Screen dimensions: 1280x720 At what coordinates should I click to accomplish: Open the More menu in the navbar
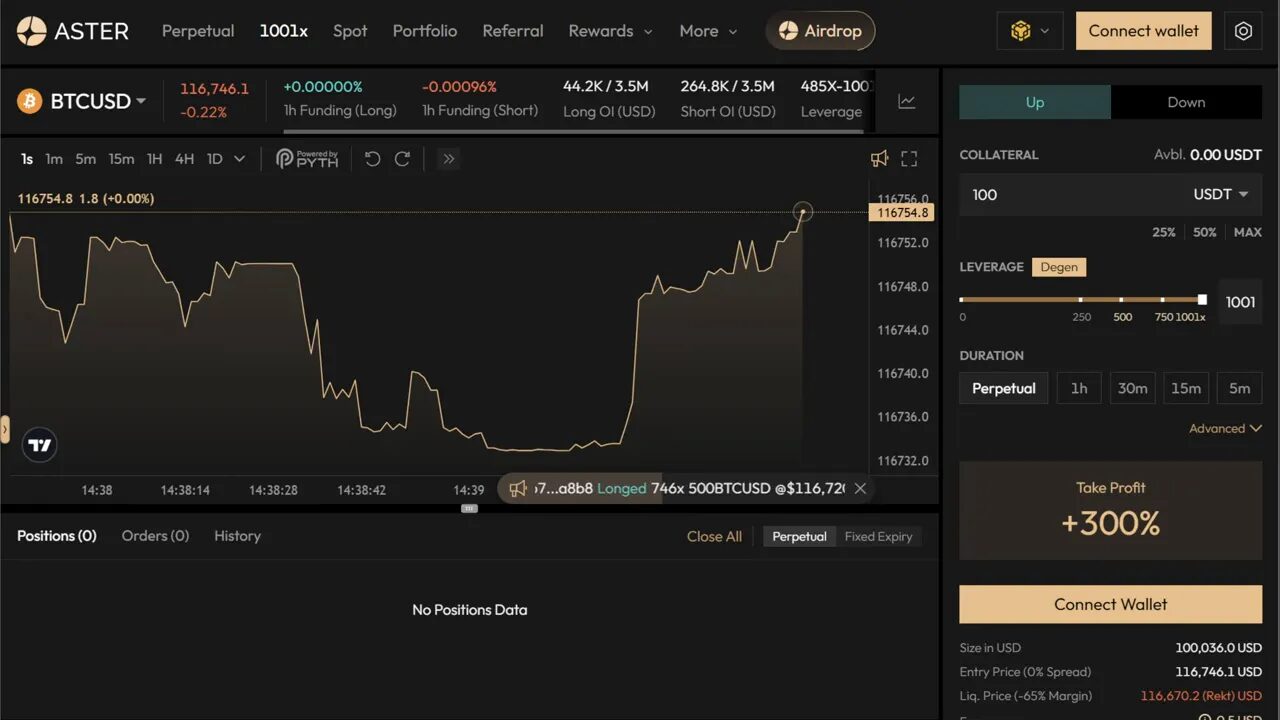click(x=707, y=31)
